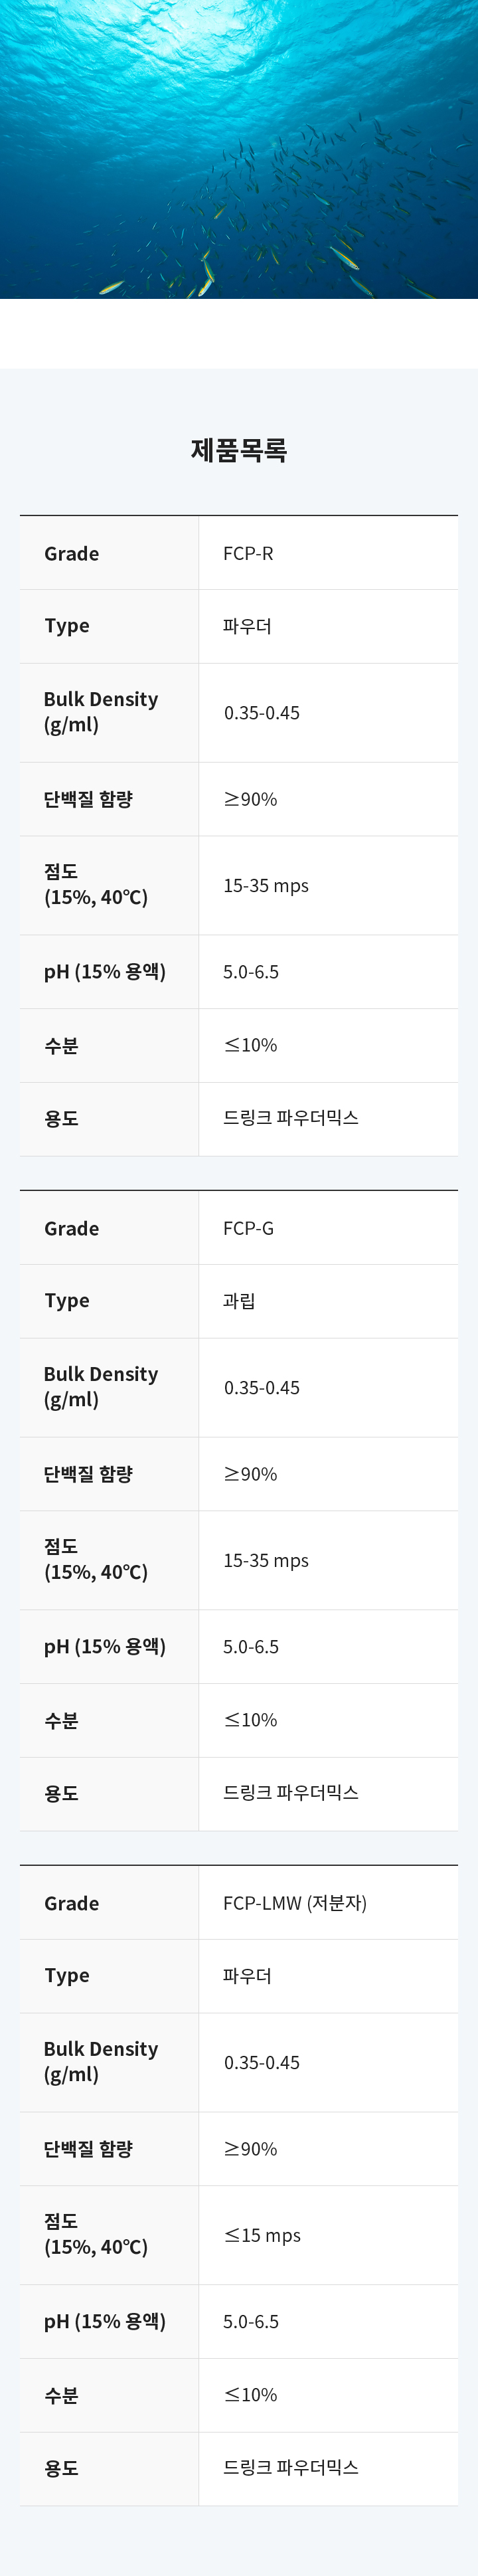Click 파우더 type in the FCP-R table
478x2576 pixels.
click(247, 626)
